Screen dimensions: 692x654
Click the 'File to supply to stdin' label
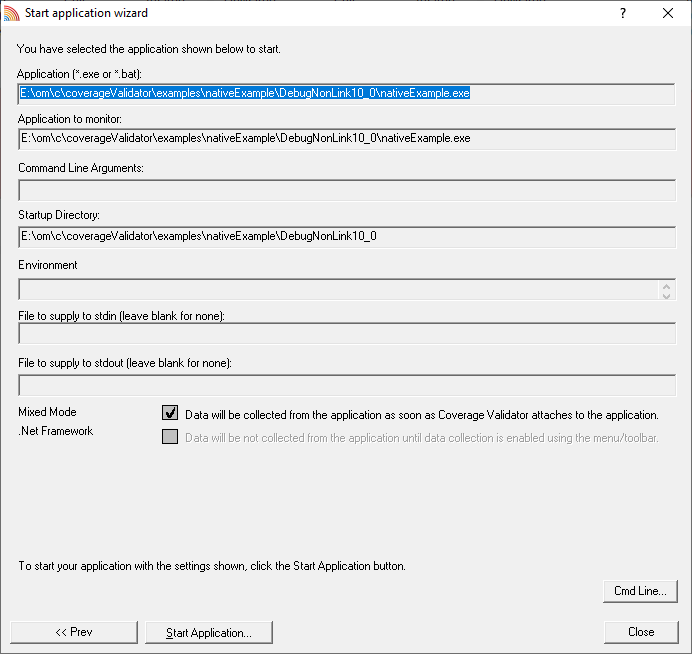(x=121, y=316)
